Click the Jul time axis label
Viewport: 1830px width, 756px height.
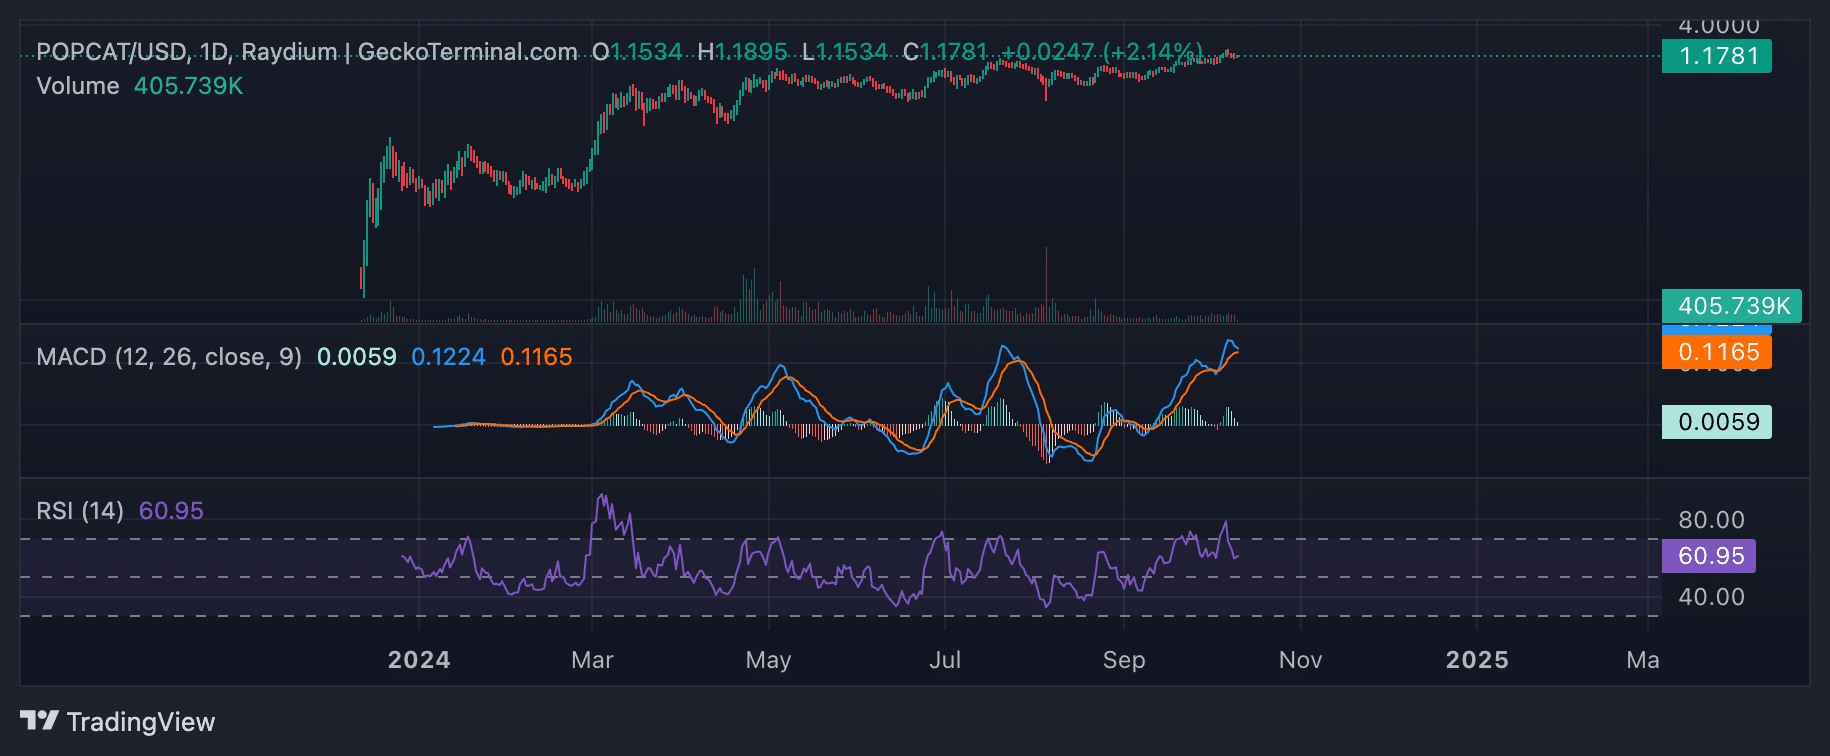945,660
